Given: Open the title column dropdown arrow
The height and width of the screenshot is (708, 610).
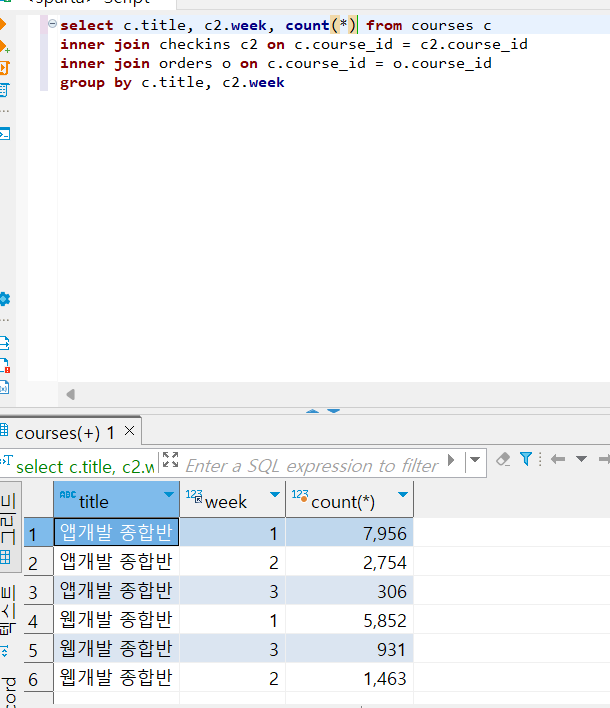Looking at the screenshot, I should point(169,494).
